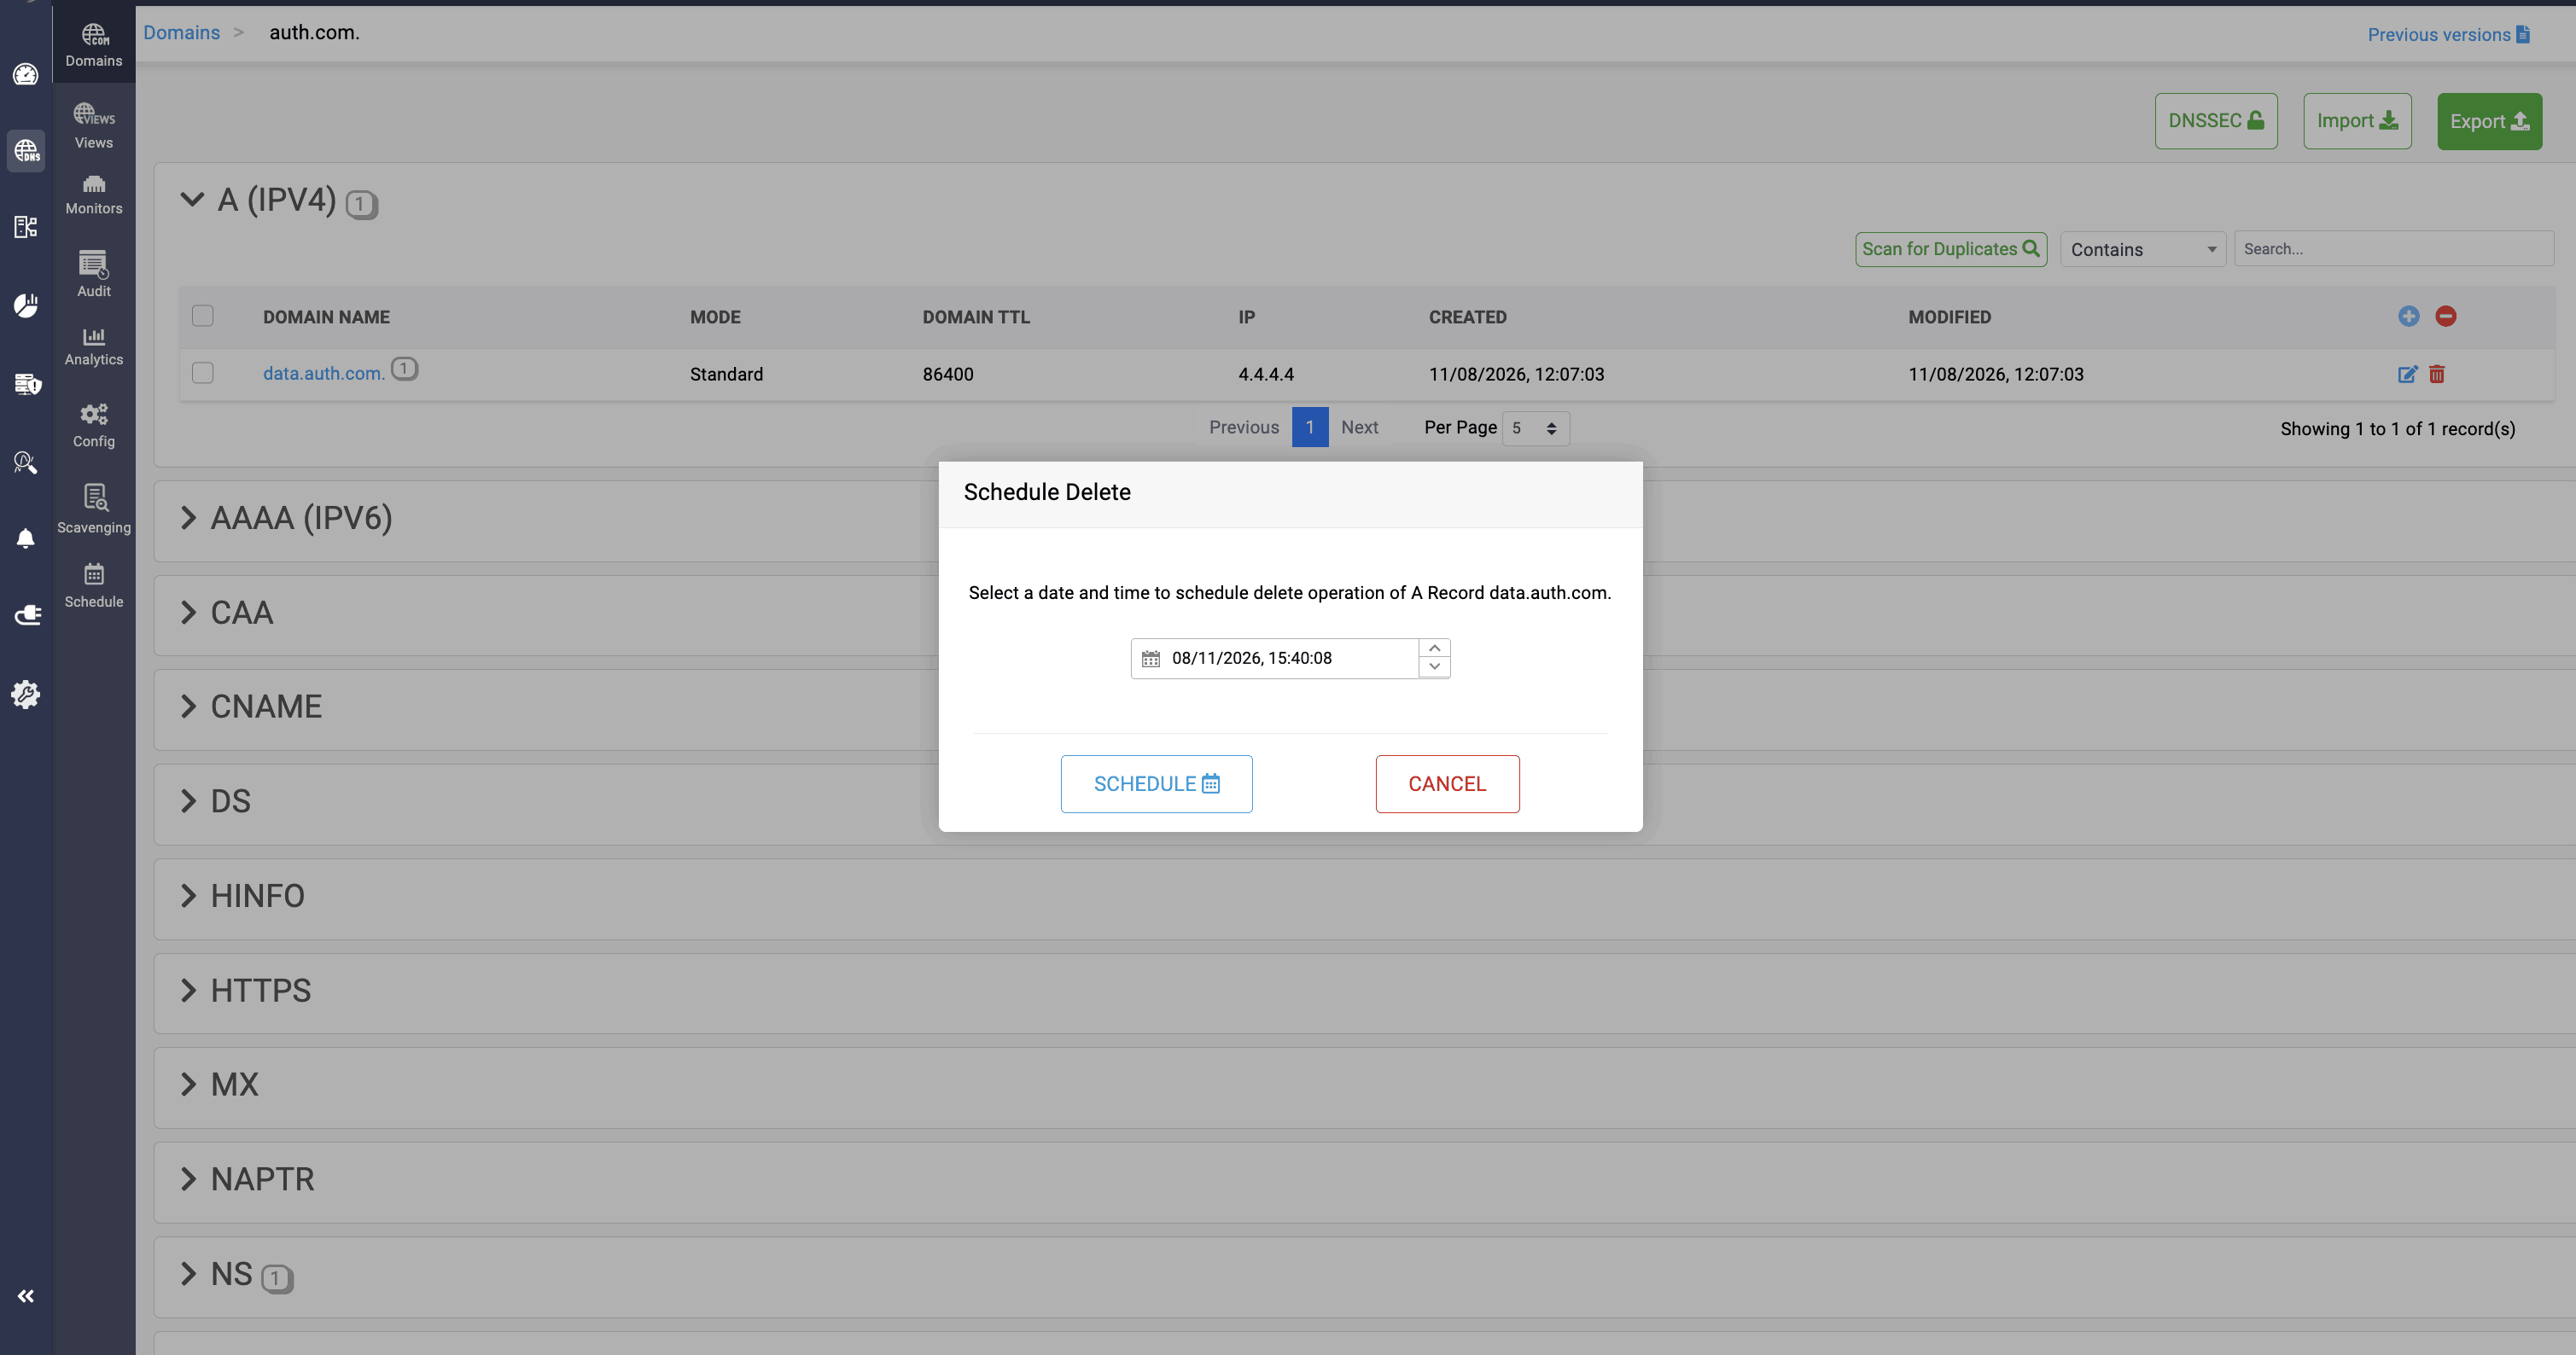Go to Next page in pagination

1359,427
